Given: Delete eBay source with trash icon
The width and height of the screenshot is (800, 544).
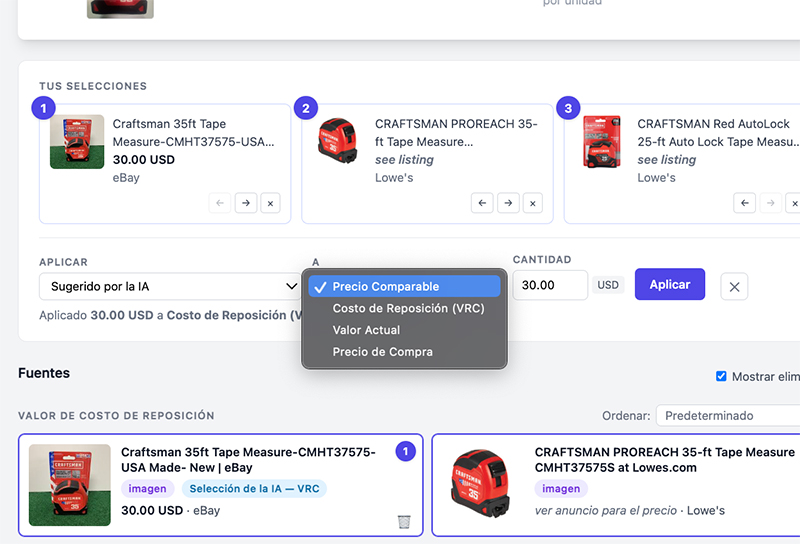Looking at the screenshot, I should [404, 522].
